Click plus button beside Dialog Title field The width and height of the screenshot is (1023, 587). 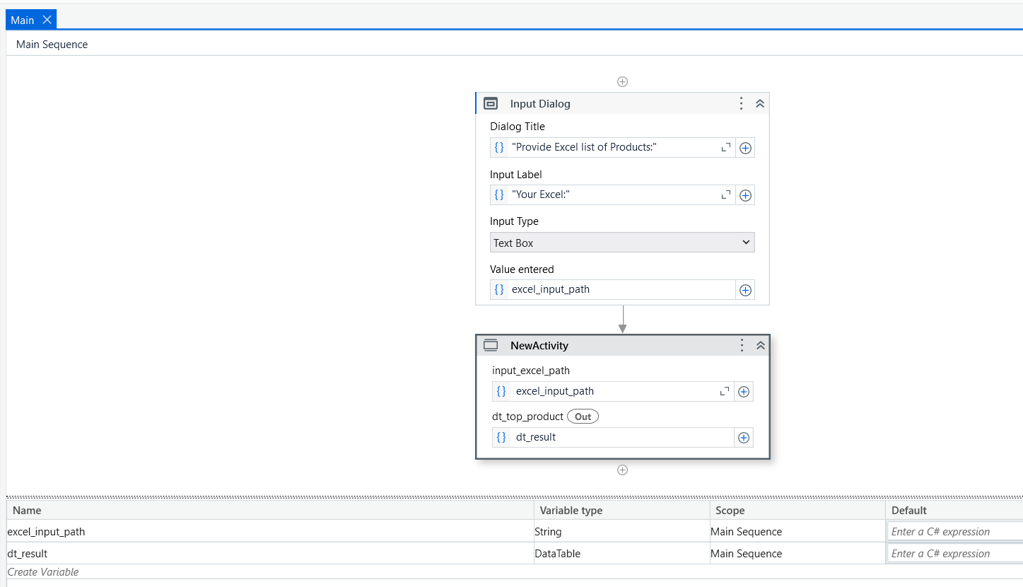click(x=745, y=148)
